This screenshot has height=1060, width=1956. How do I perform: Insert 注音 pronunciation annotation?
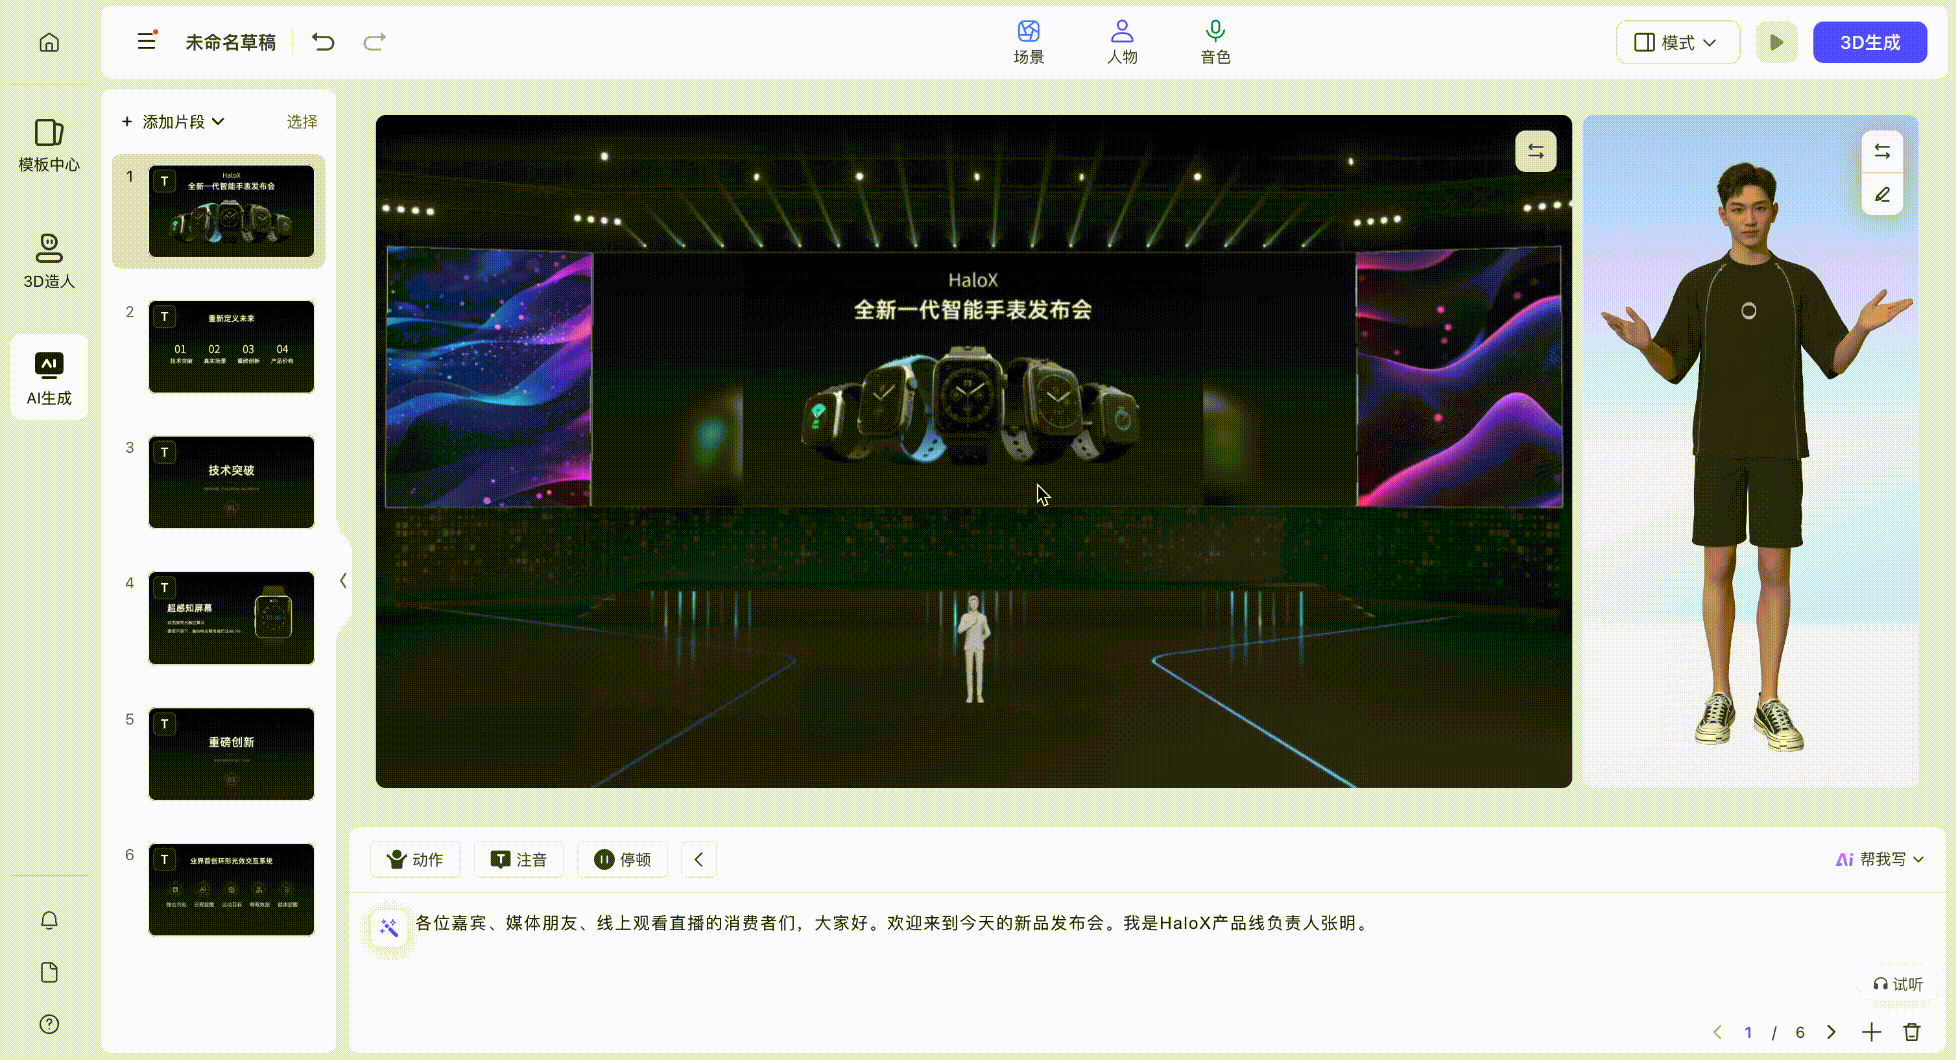pyautogui.click(x=518, y=859)
